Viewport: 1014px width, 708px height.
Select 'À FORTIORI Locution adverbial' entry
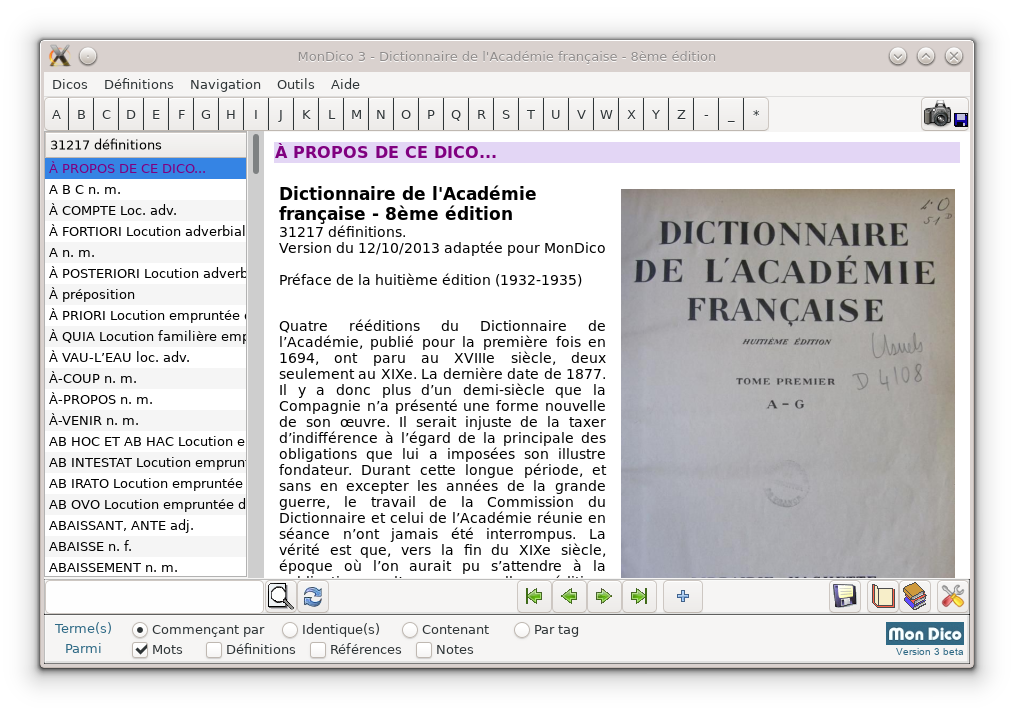[x=146, y=231]
